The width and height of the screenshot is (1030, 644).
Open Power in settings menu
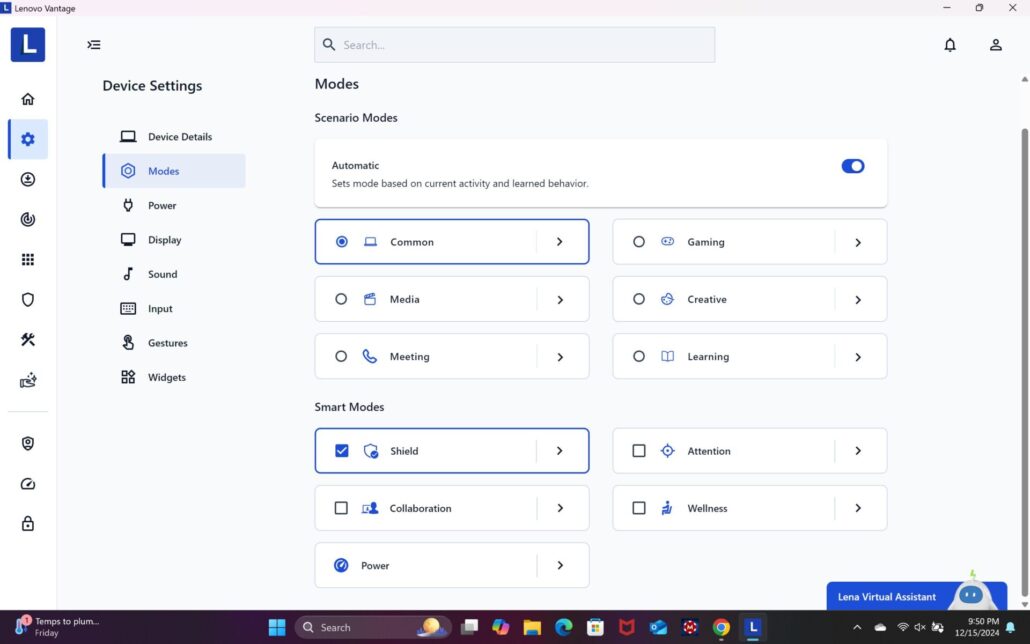pos(174,206)
